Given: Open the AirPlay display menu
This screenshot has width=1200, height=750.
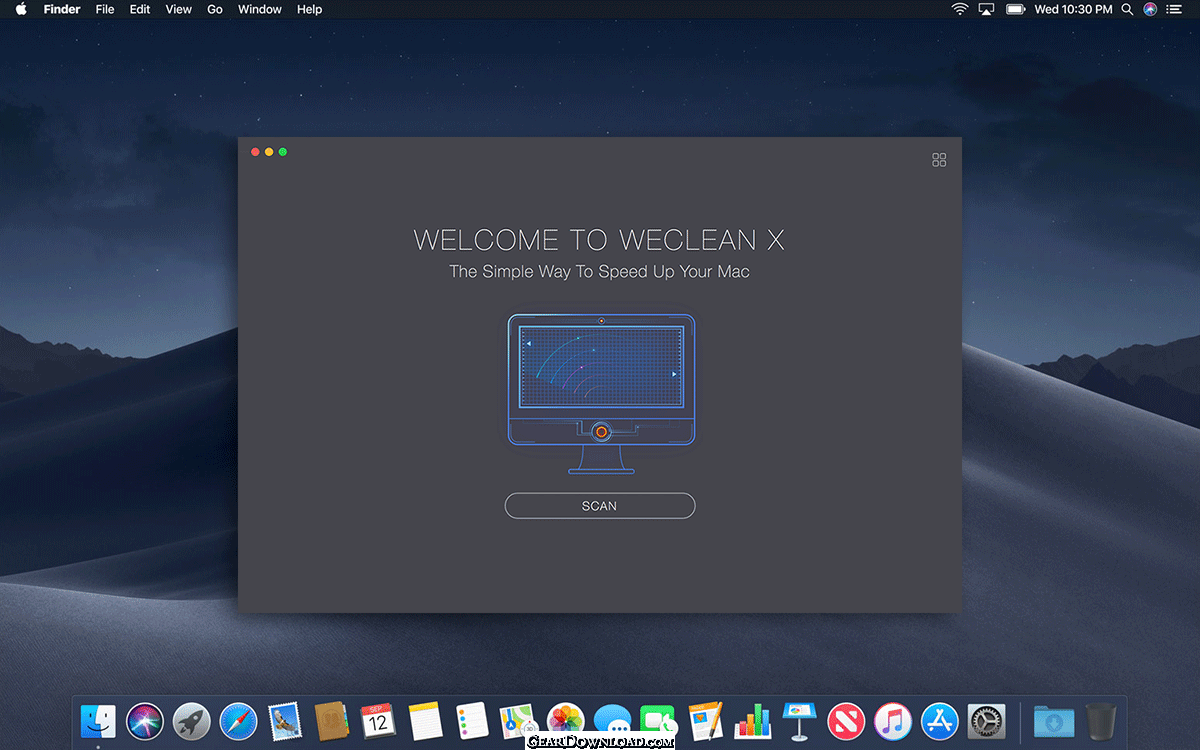Looking at the screenshot, I should [x=987, y=9].
